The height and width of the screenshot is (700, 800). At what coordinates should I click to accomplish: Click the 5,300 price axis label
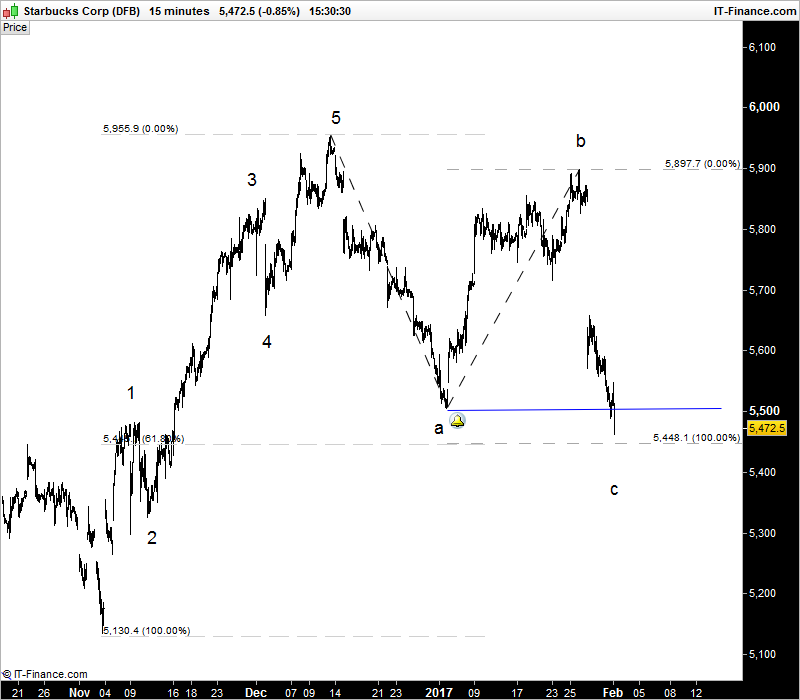[x=762, y=533]
